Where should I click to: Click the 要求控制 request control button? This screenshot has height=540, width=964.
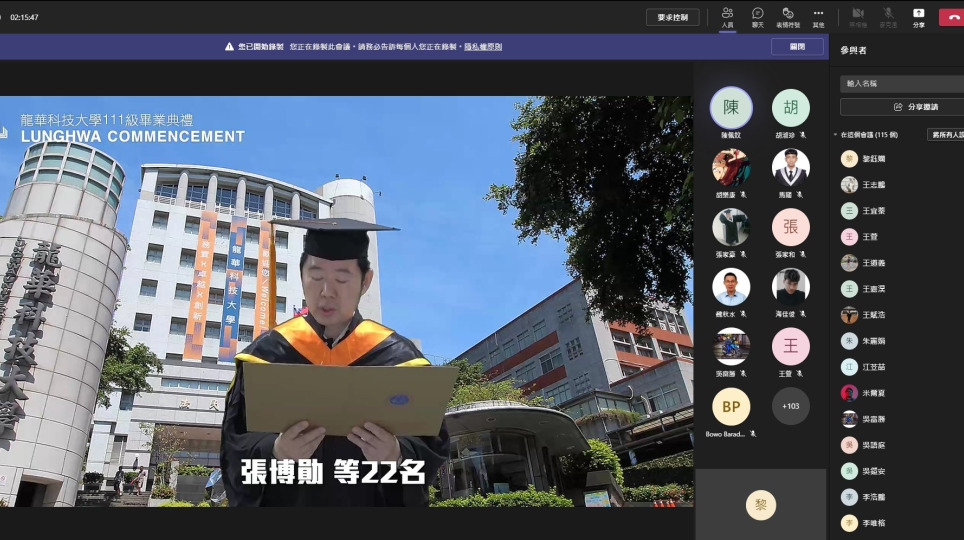tap(673, 17)
